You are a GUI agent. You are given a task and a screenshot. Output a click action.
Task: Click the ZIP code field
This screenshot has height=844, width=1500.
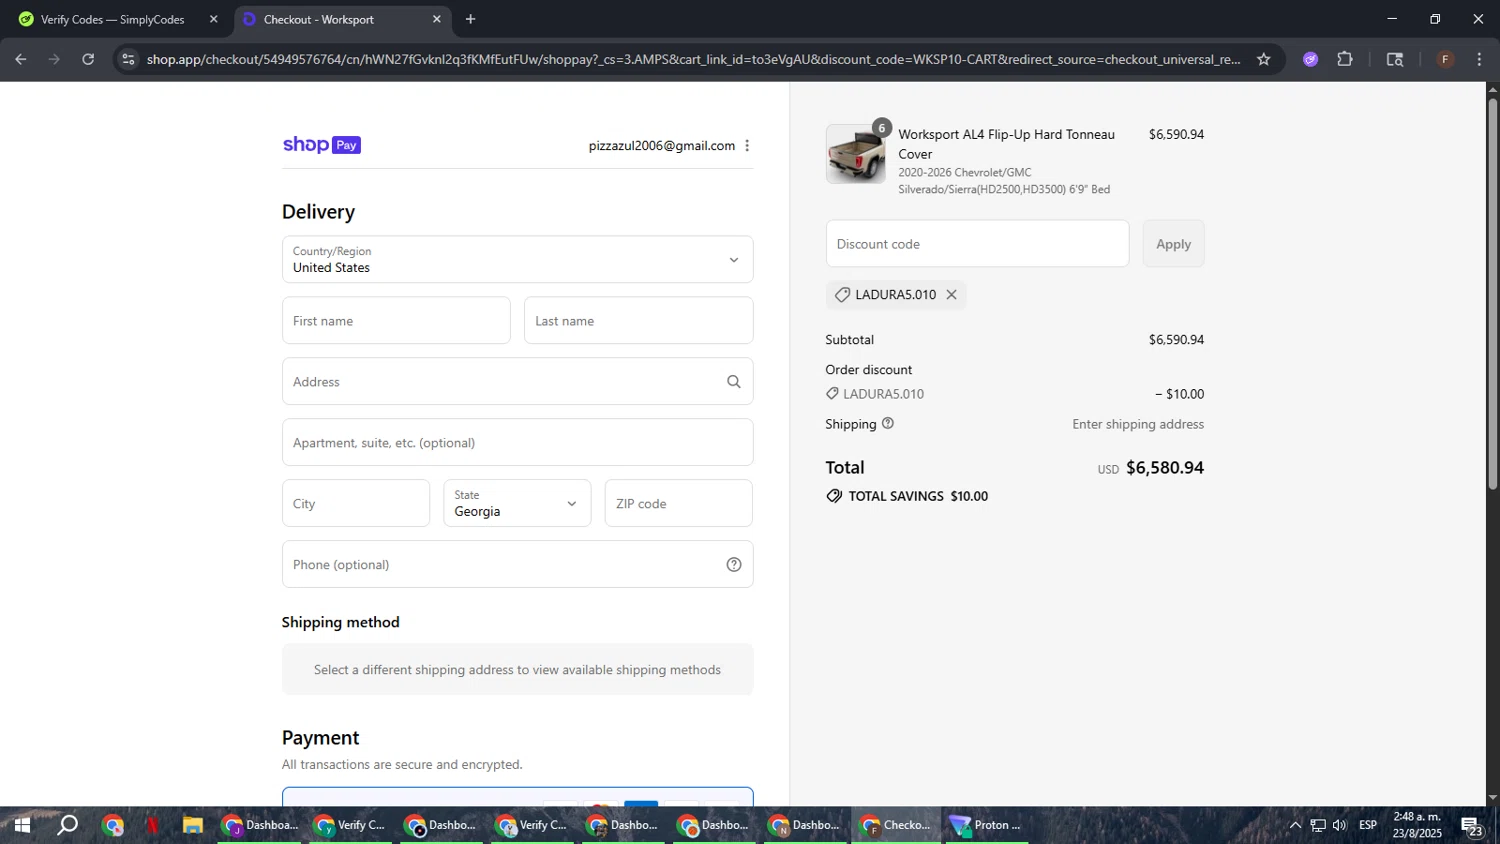[678, 503]
